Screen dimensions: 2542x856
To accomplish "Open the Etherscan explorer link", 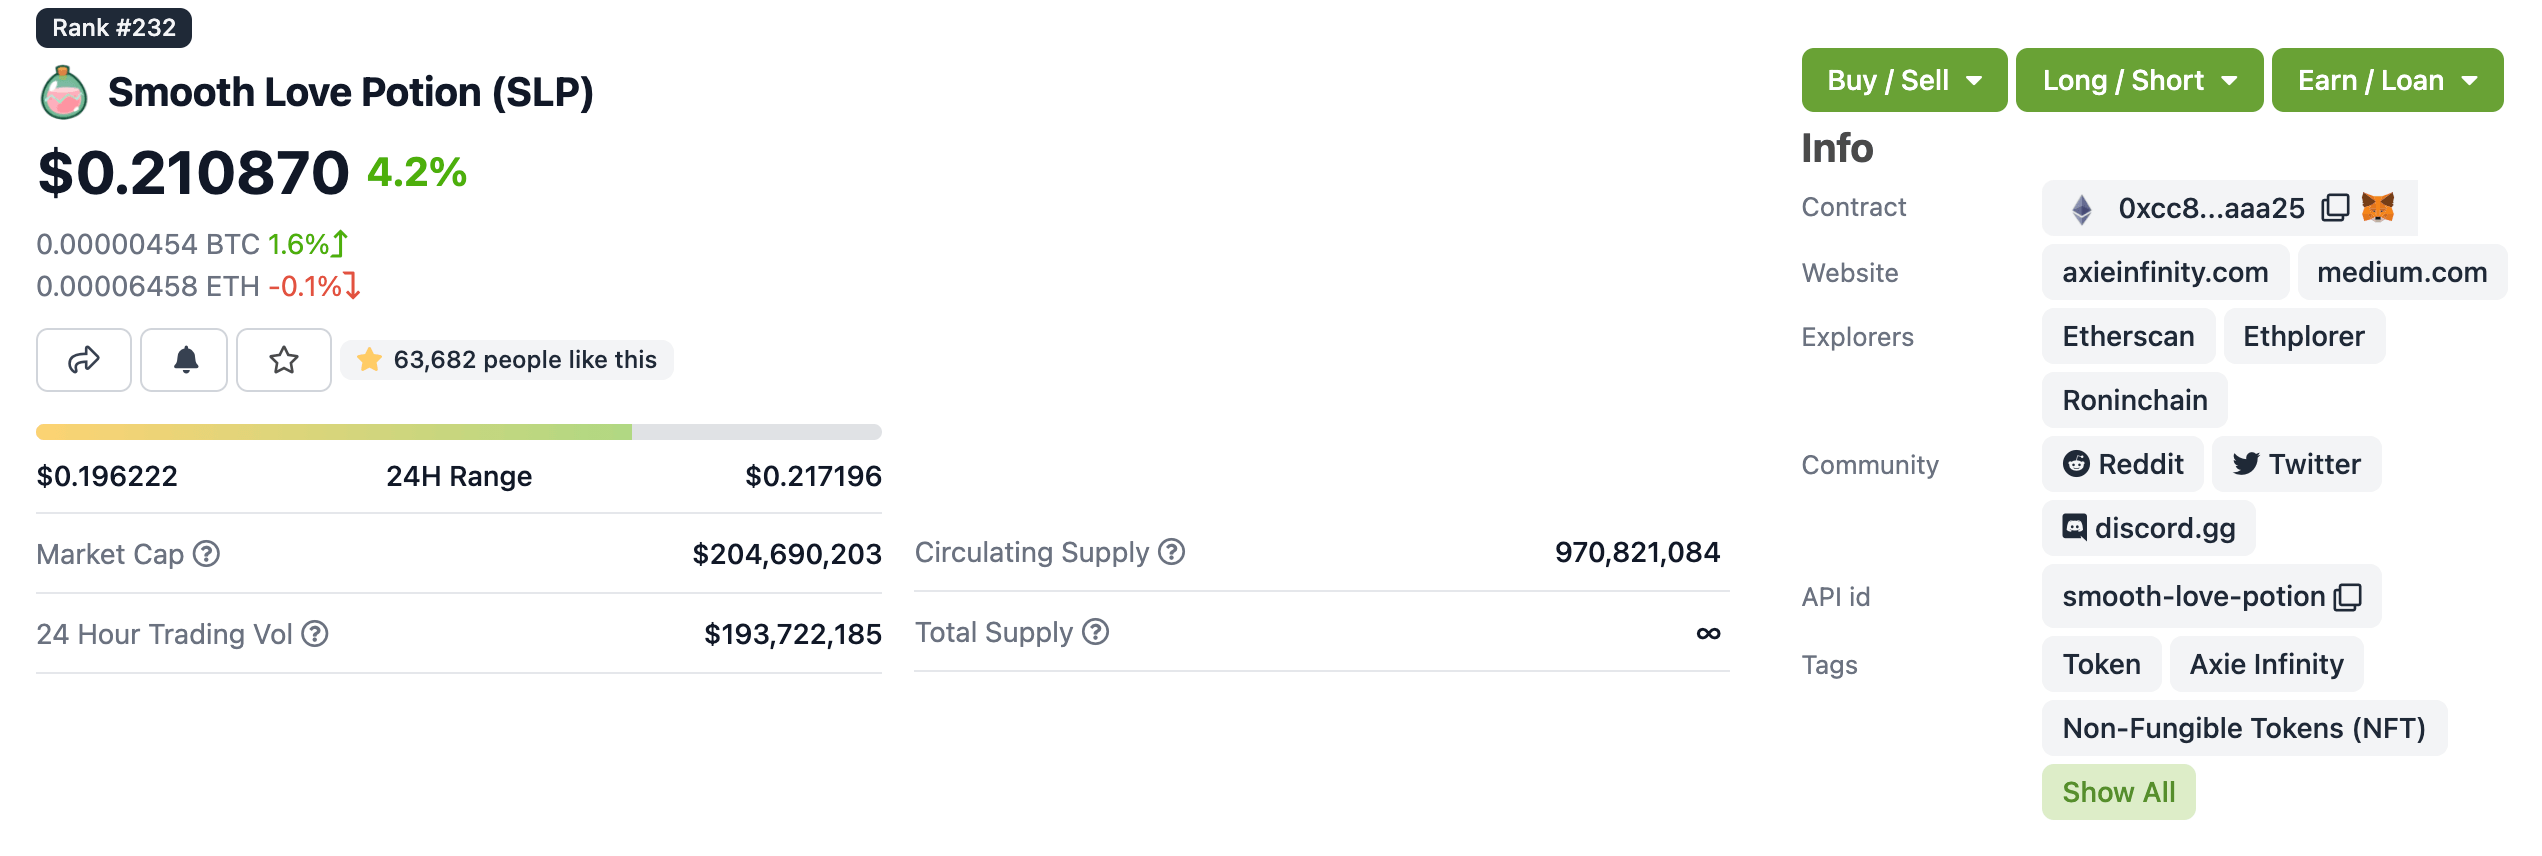I will click(x=2128, y=336).
